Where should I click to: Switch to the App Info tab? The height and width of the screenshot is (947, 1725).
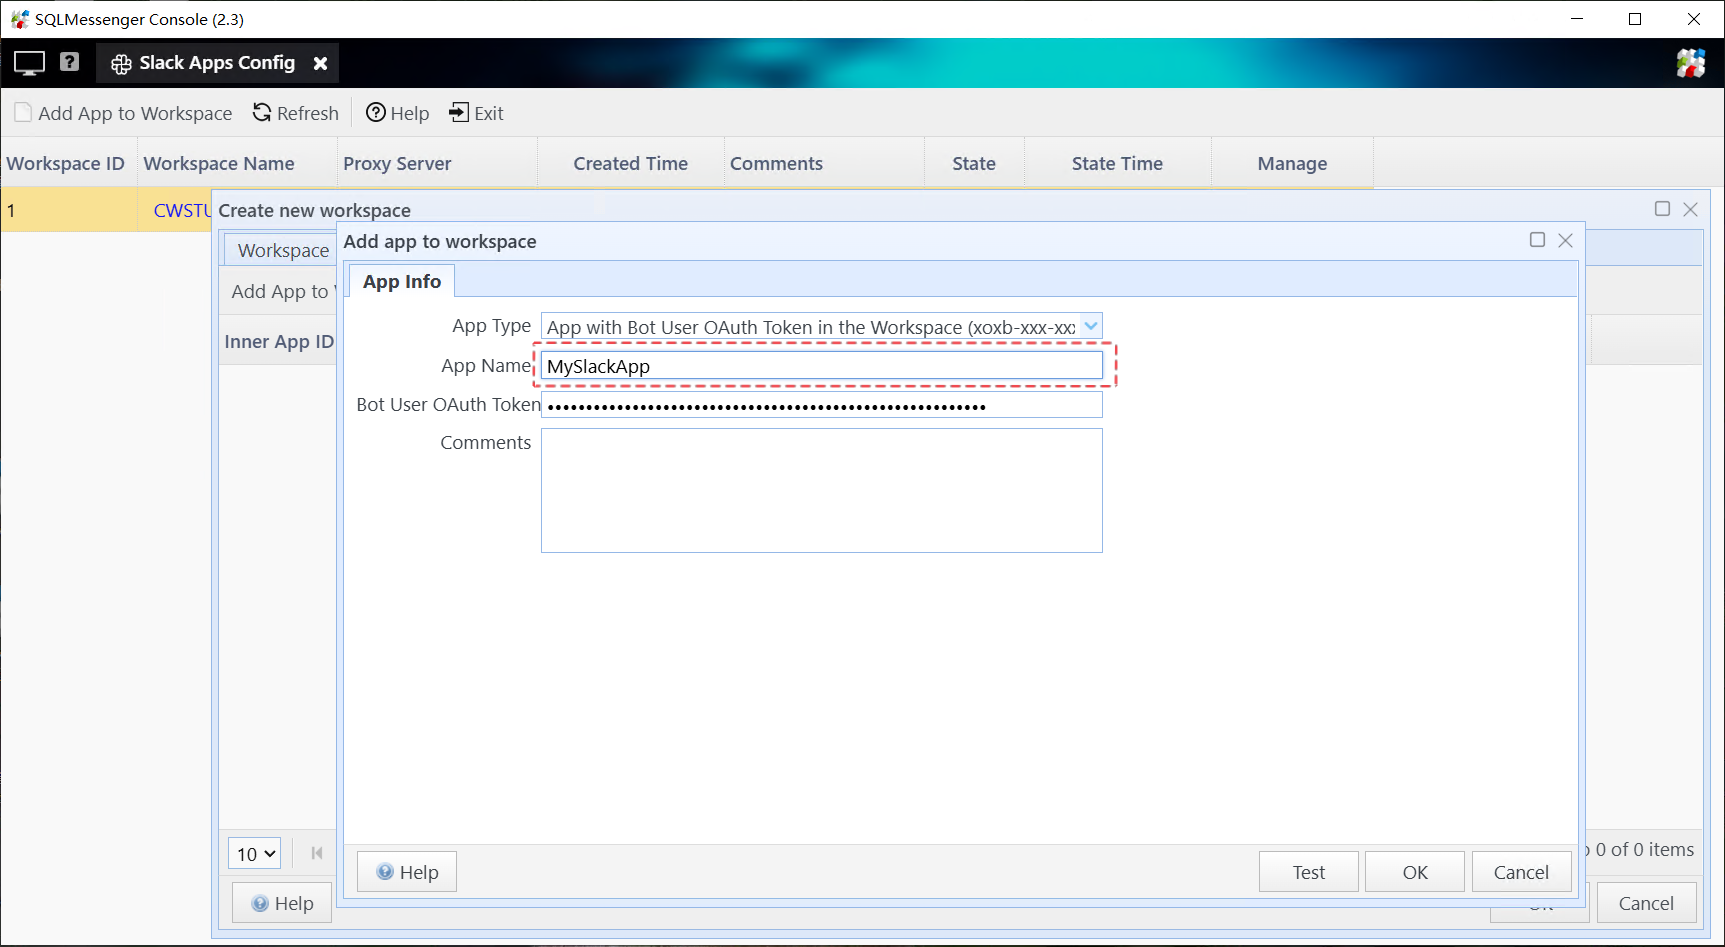point(401,281)
